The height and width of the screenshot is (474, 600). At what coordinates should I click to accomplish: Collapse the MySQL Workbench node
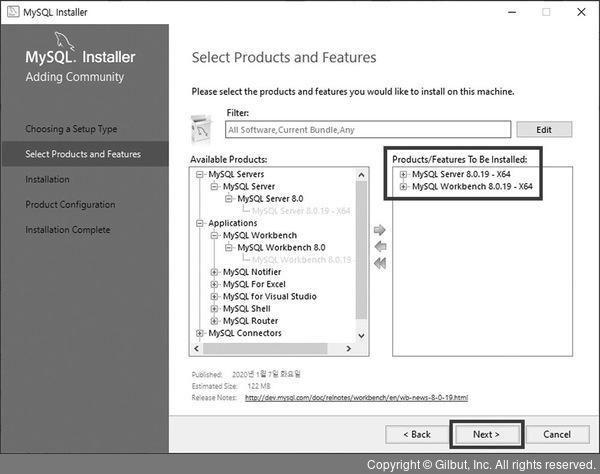tap(214, 236)
